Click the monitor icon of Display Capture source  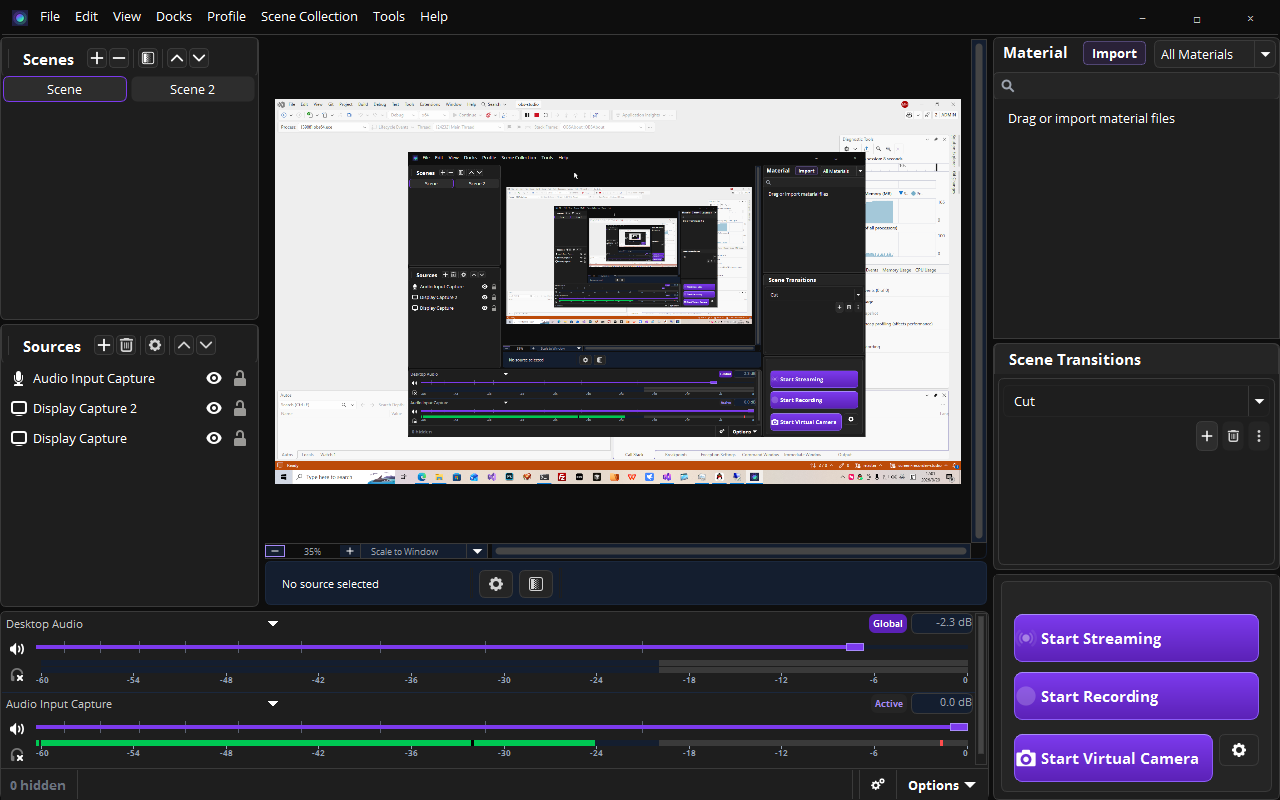[x=18, y=438]
